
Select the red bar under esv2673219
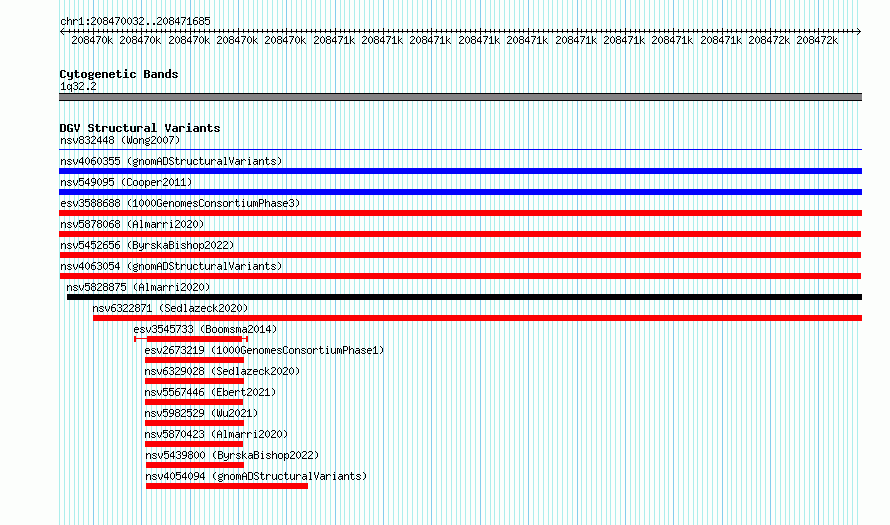point(194,360)
